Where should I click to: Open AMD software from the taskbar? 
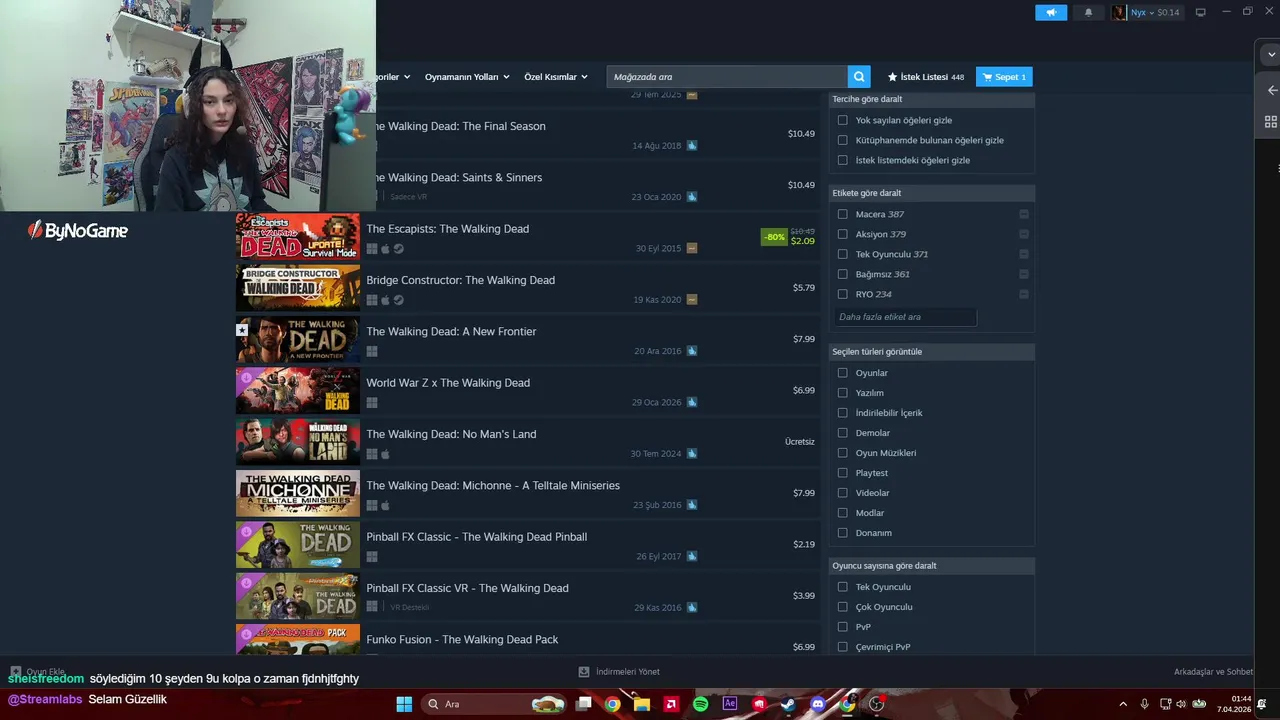coord(671,704)
